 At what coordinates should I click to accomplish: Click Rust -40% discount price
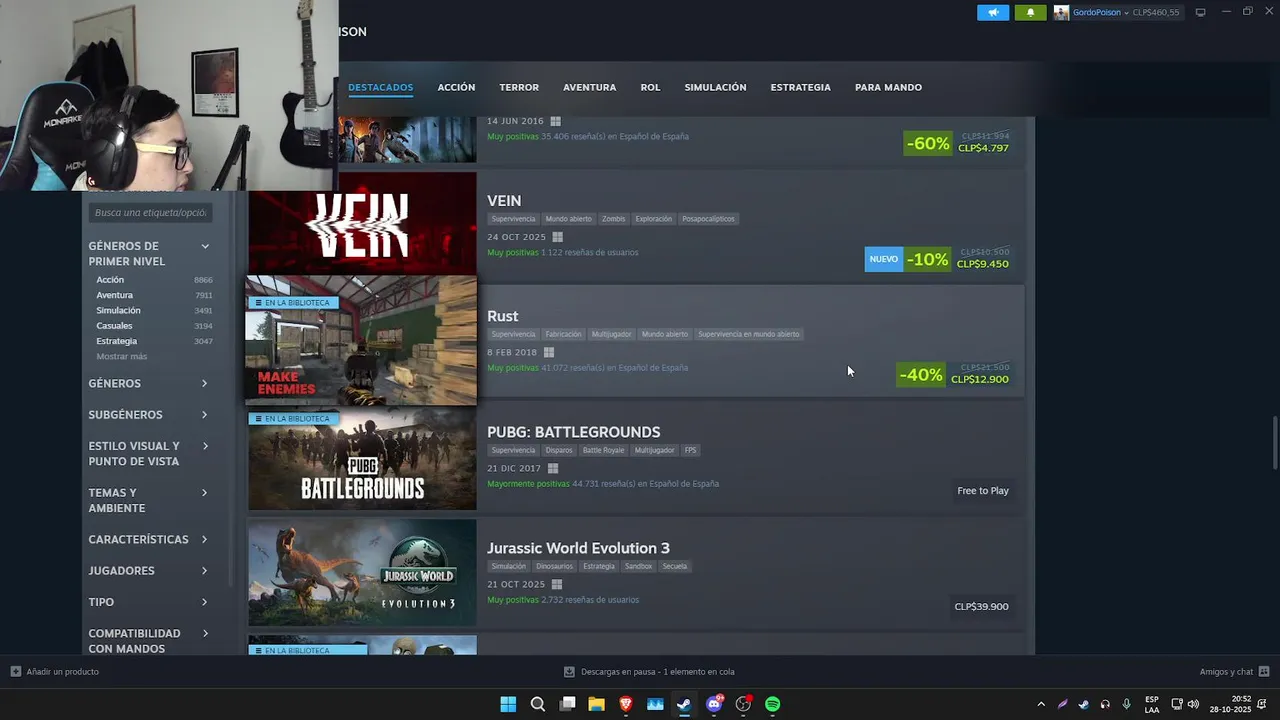(x=953, y=375)
